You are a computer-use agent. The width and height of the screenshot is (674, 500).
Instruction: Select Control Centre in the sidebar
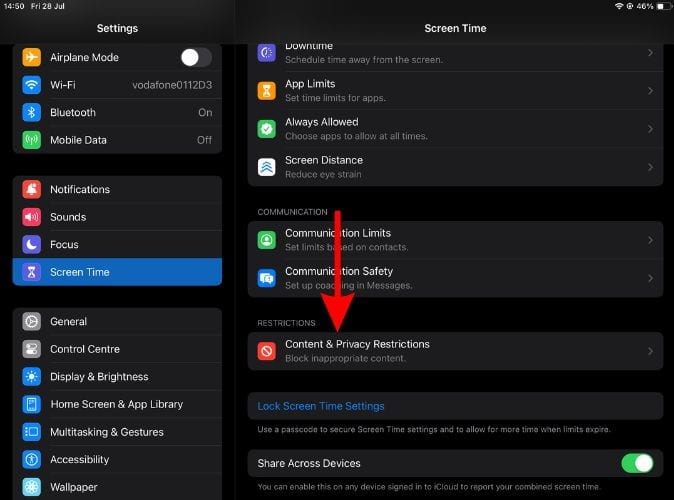tap(117, 349)
